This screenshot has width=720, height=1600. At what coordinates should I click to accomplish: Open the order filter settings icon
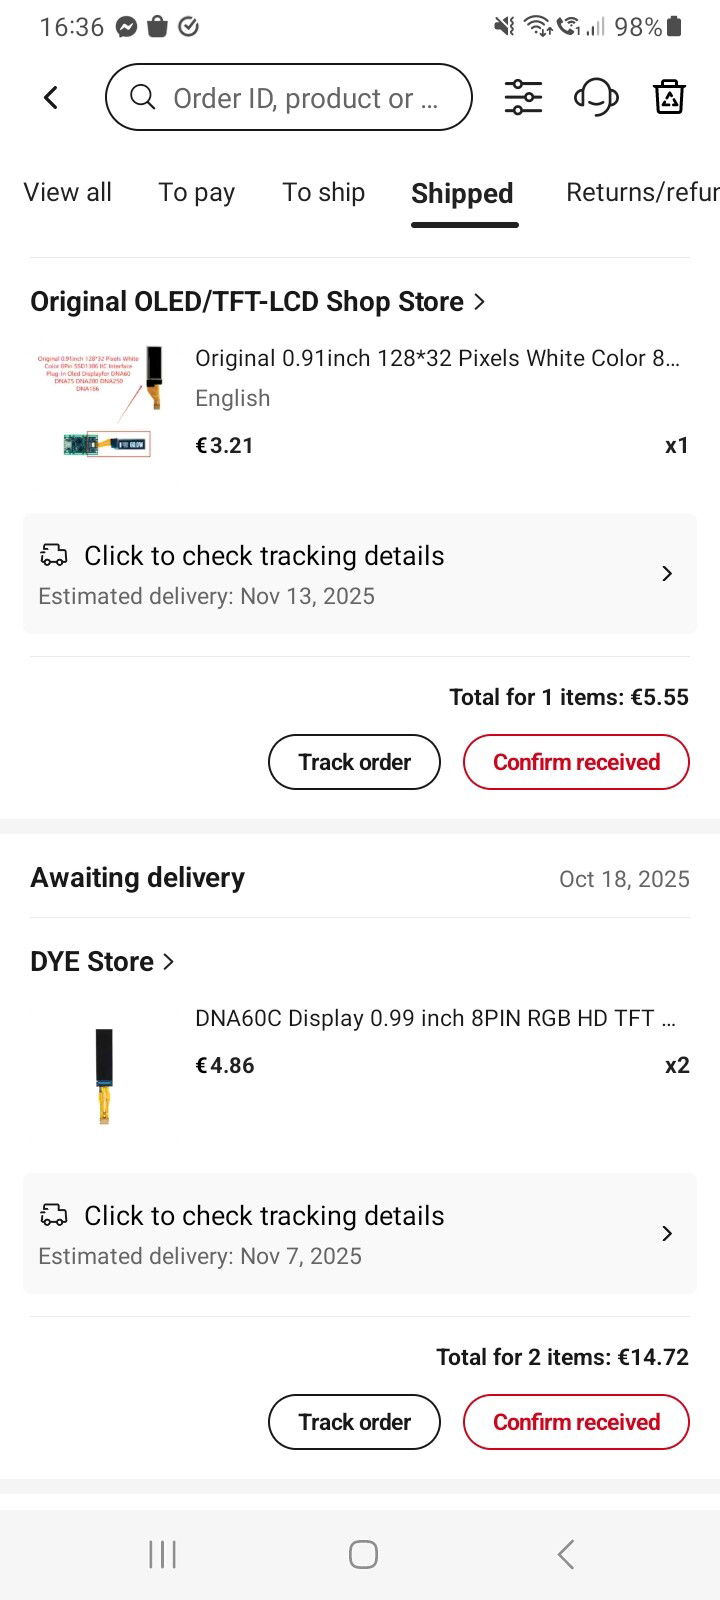(x=523, y=98)
